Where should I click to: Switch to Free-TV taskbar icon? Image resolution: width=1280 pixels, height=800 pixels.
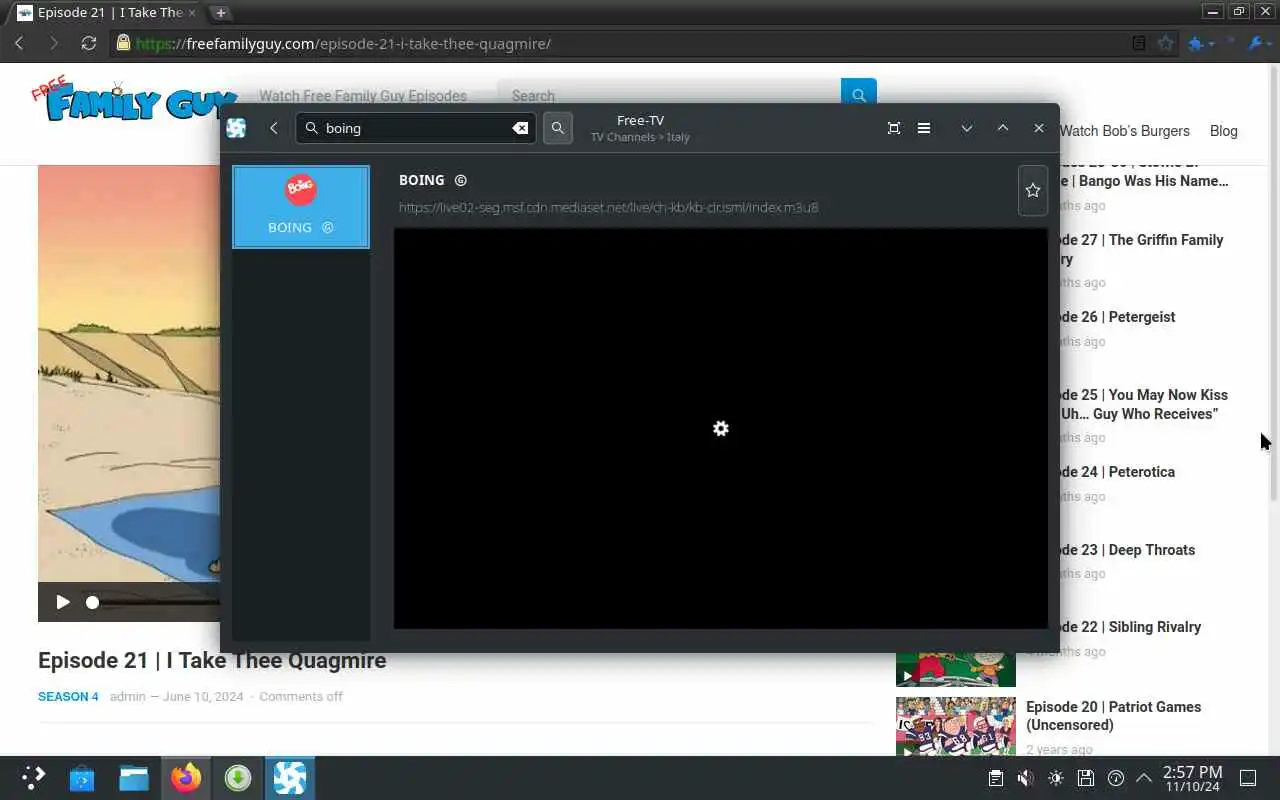(290, 778)
